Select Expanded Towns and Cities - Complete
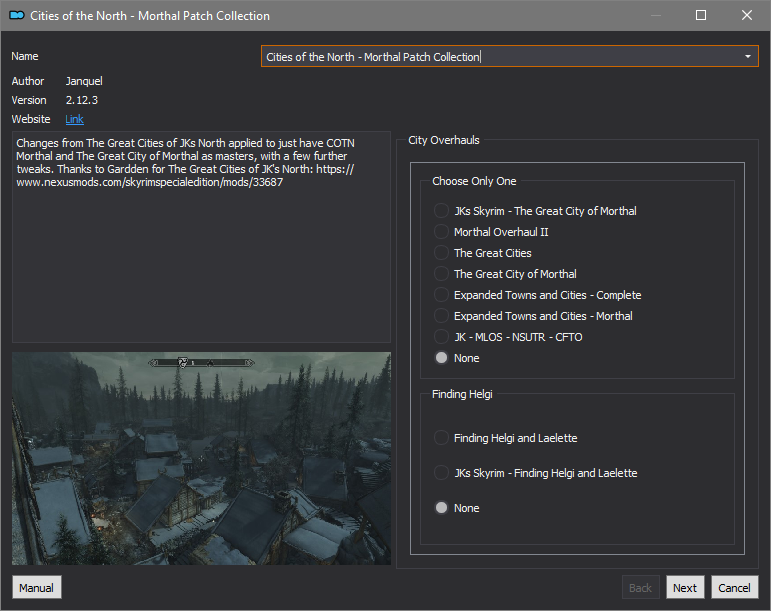Screen dimensions: 771x611 click(x=537, y=295)
